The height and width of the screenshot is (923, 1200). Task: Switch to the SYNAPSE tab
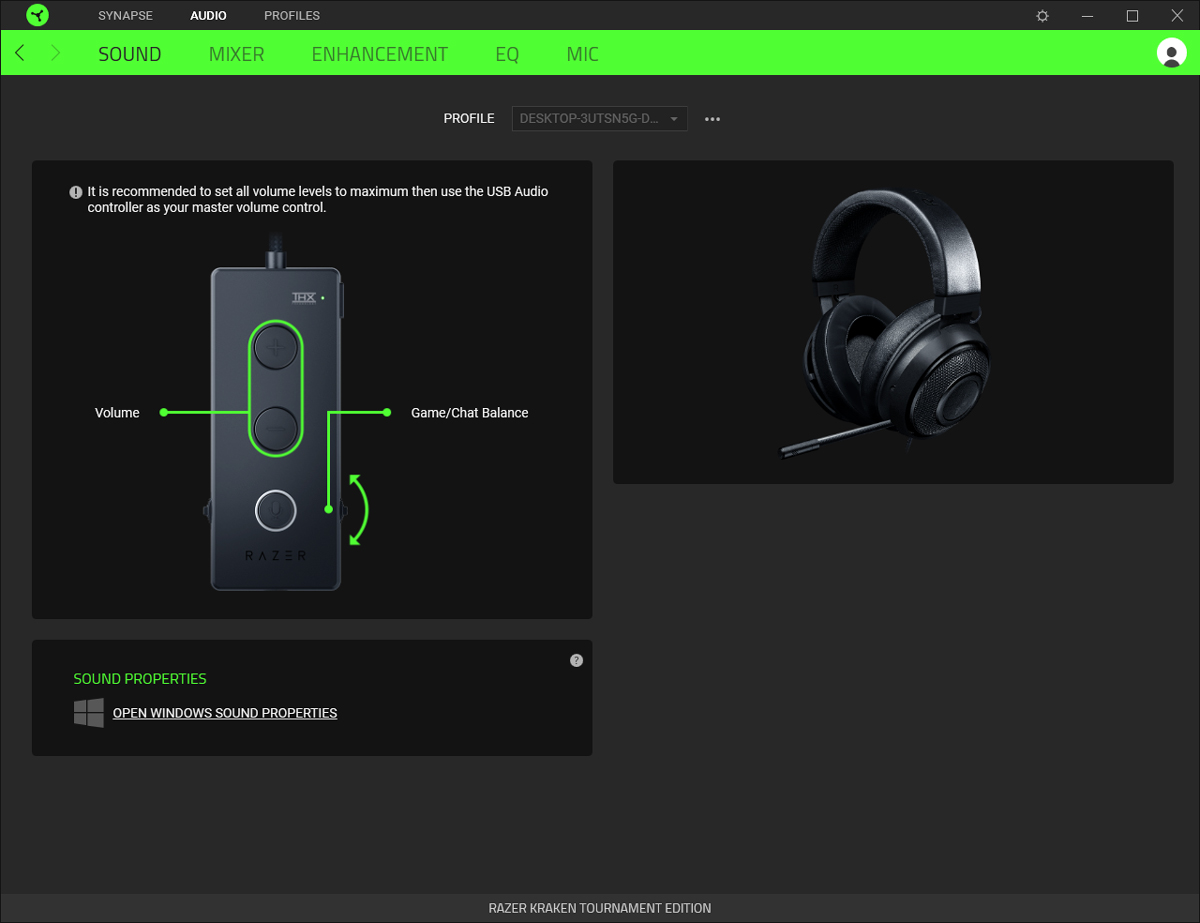[126, 16]
